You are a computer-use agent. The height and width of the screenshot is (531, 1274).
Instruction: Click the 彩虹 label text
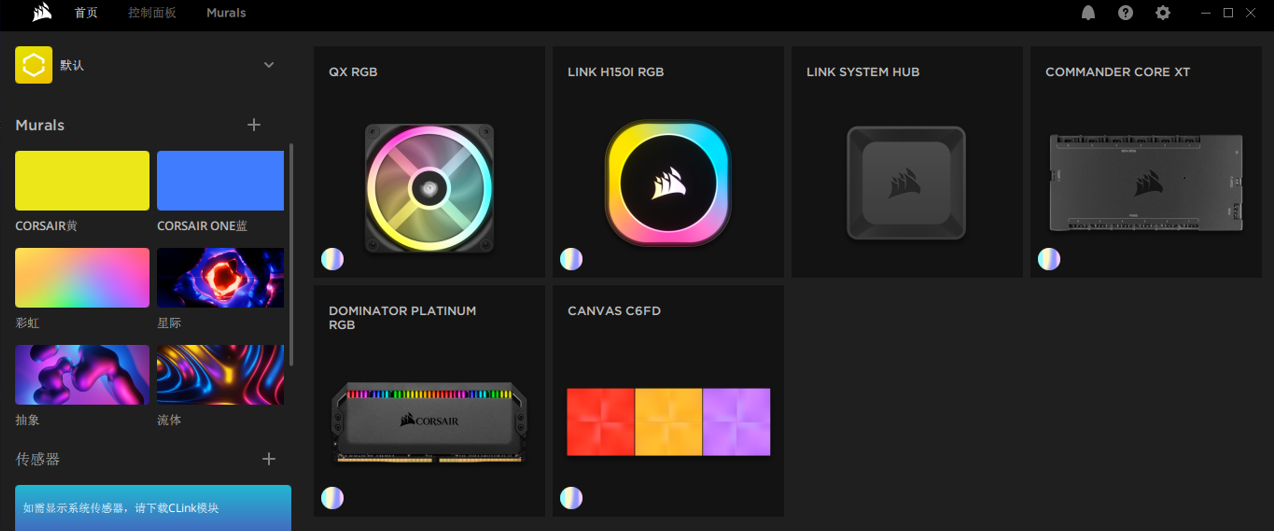pos(27,323)
